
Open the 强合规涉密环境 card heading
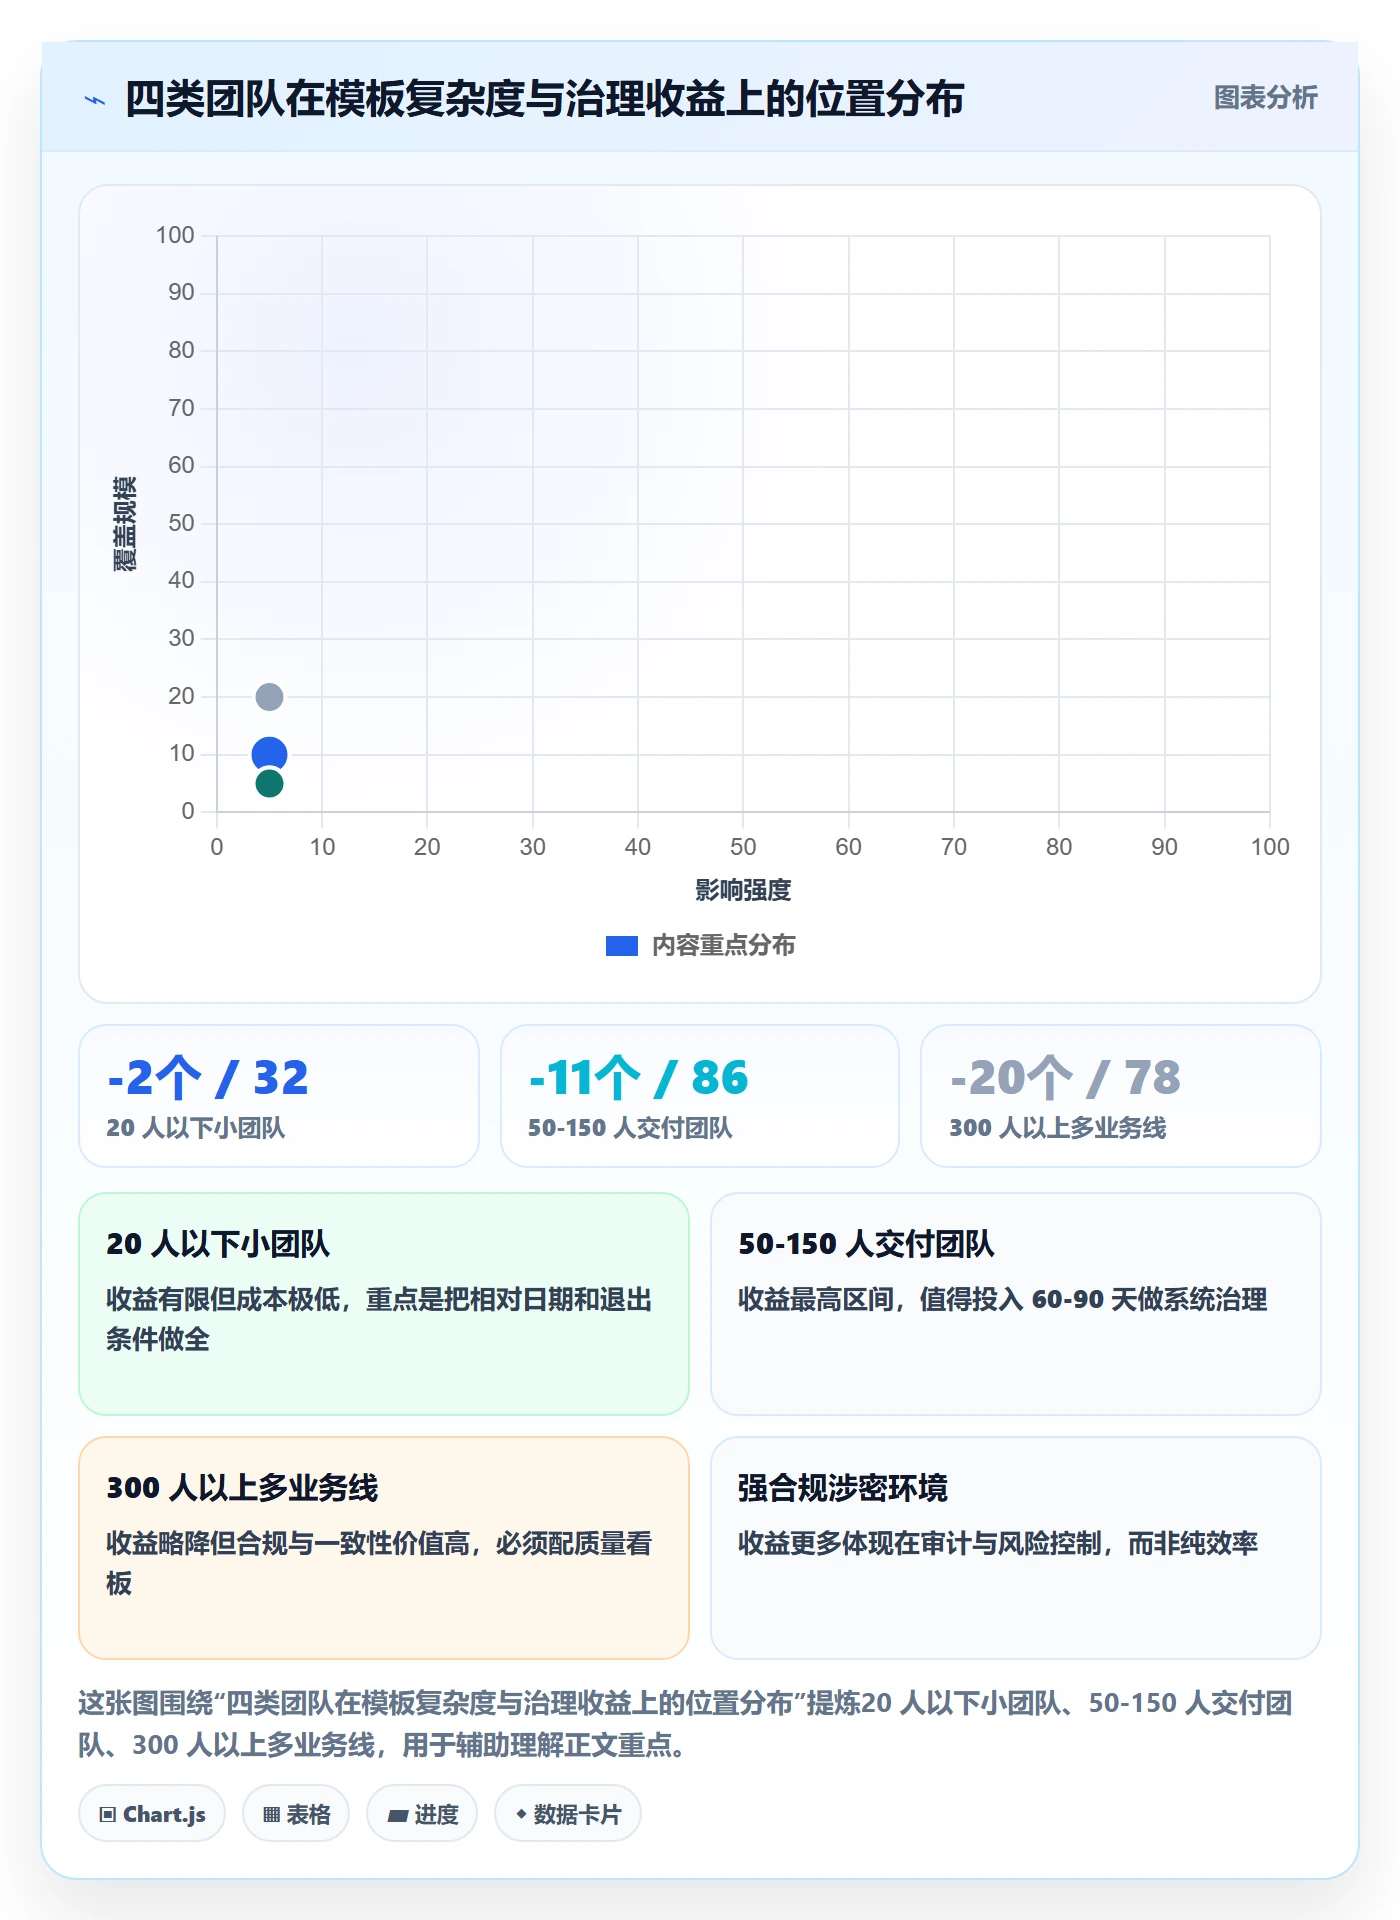(x=843, y=1488)
